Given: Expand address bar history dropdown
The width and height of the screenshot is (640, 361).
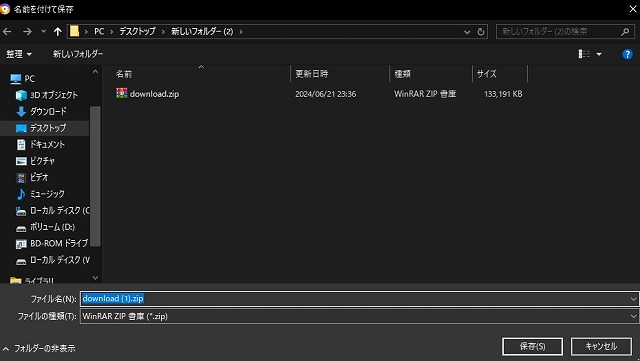Looking at the screenshot, I should tap(467, 32).
